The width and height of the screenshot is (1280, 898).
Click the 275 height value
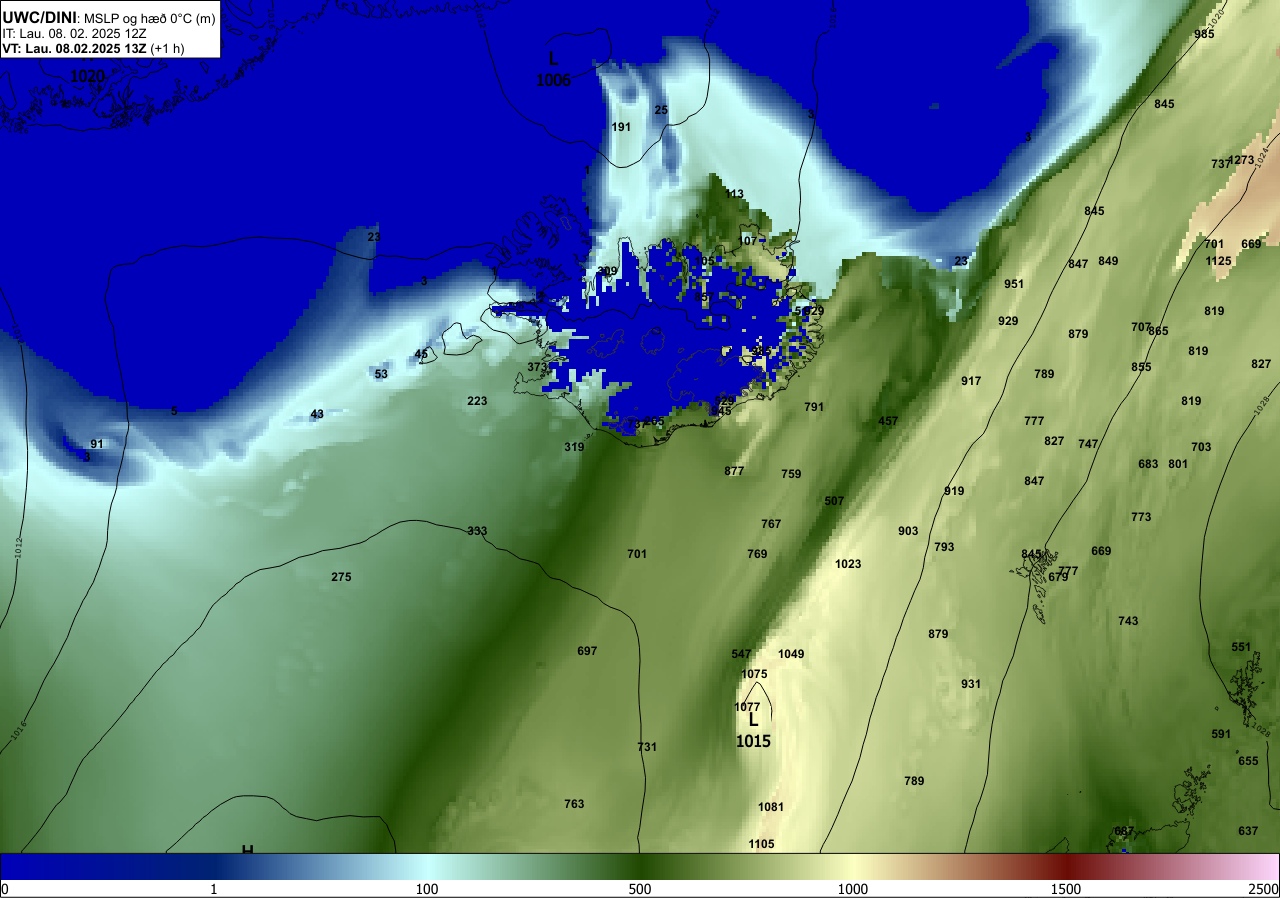click(341, 577)
